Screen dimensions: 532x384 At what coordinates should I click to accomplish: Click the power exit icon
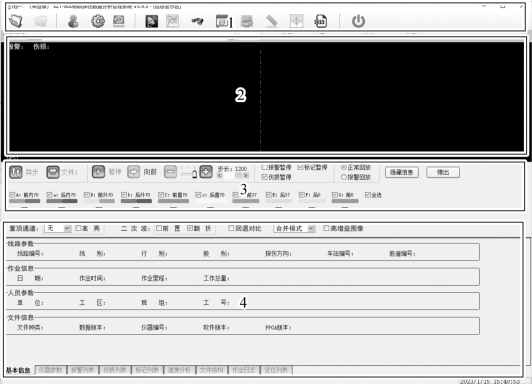(x=358, y=21)
